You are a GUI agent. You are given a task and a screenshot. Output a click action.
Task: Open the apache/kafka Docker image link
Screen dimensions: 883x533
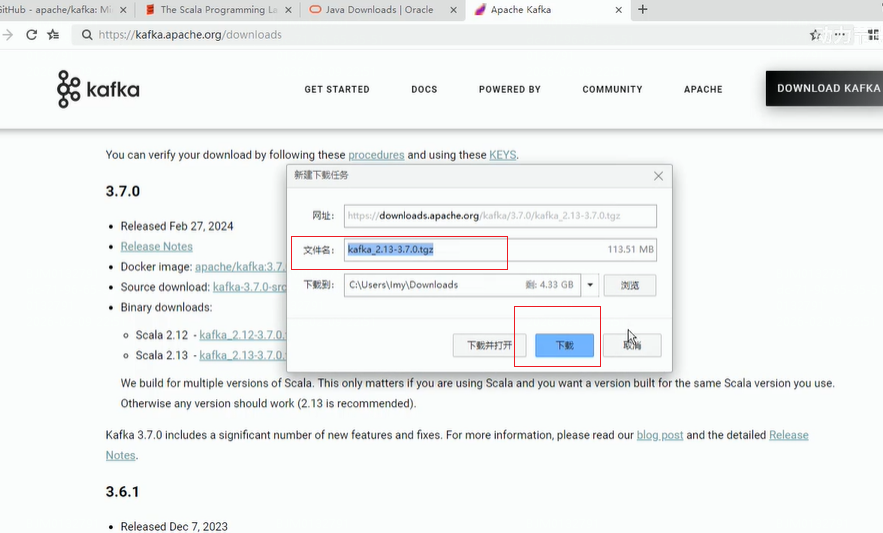click(x=240, y=267)
